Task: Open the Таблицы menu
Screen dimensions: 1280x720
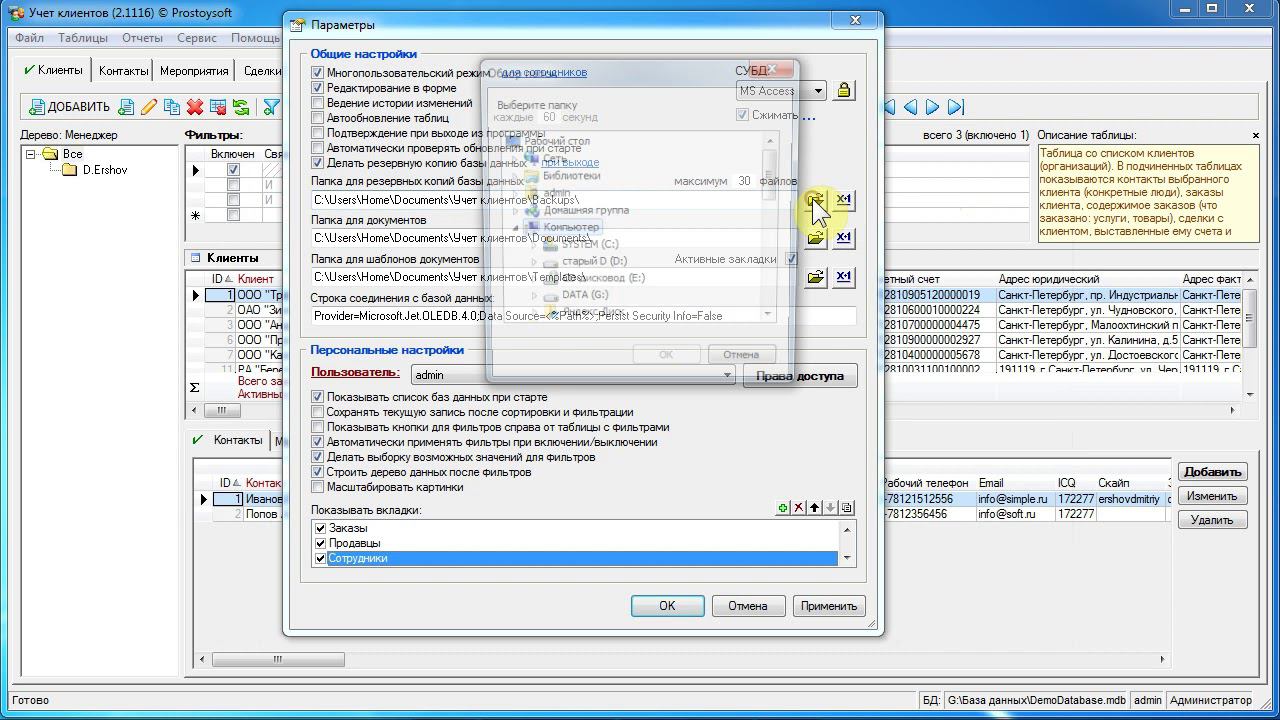Action: pyautogui.click(x=83, y=38)
